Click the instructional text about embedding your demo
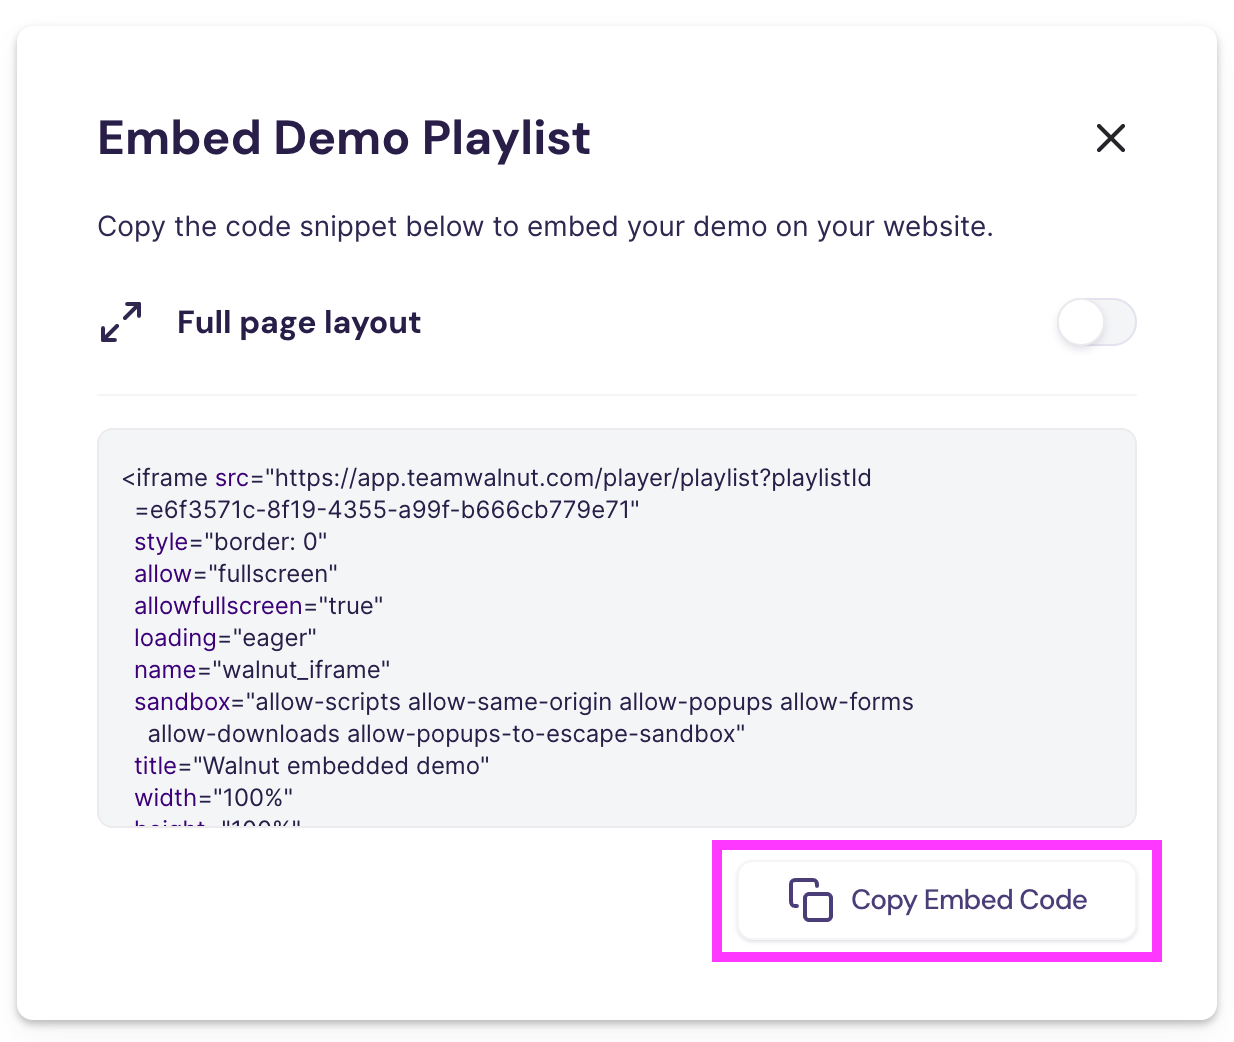Viewport: 1234px width, 1042px height. coord(545,226)
